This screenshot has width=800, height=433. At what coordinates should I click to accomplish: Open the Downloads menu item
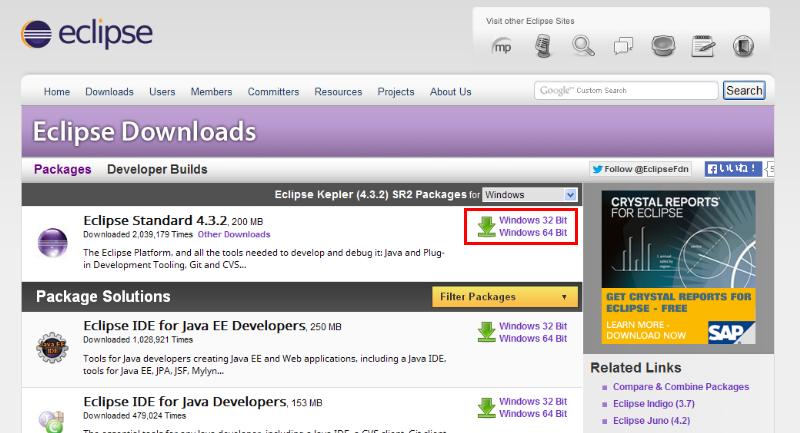tap(109, 92)
